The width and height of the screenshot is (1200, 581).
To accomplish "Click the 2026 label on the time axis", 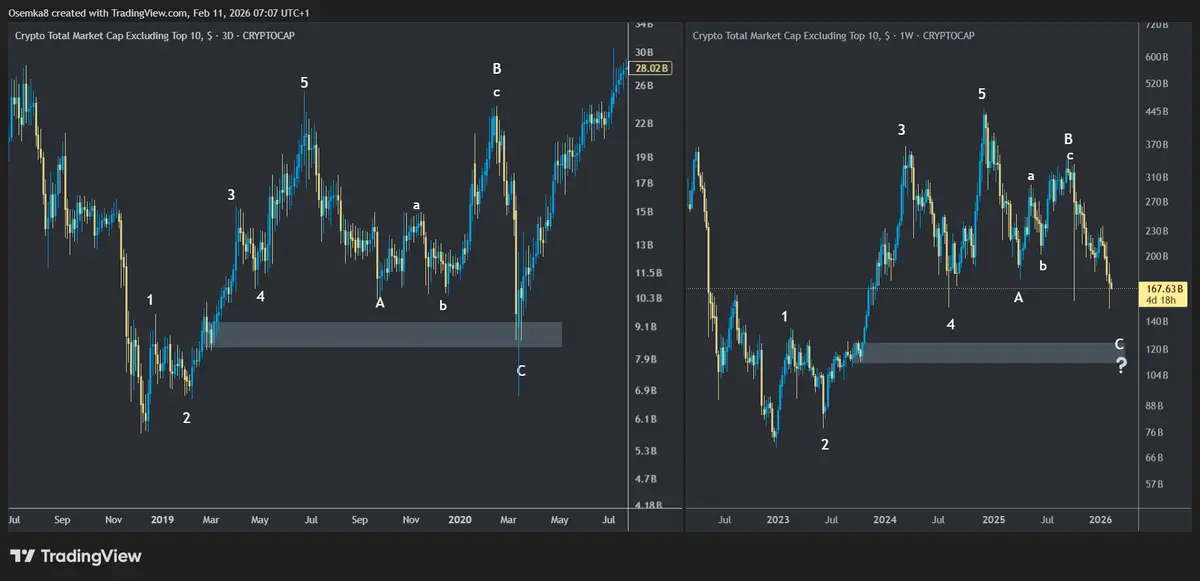I will pyautogui.click(x=1100, y=520).
